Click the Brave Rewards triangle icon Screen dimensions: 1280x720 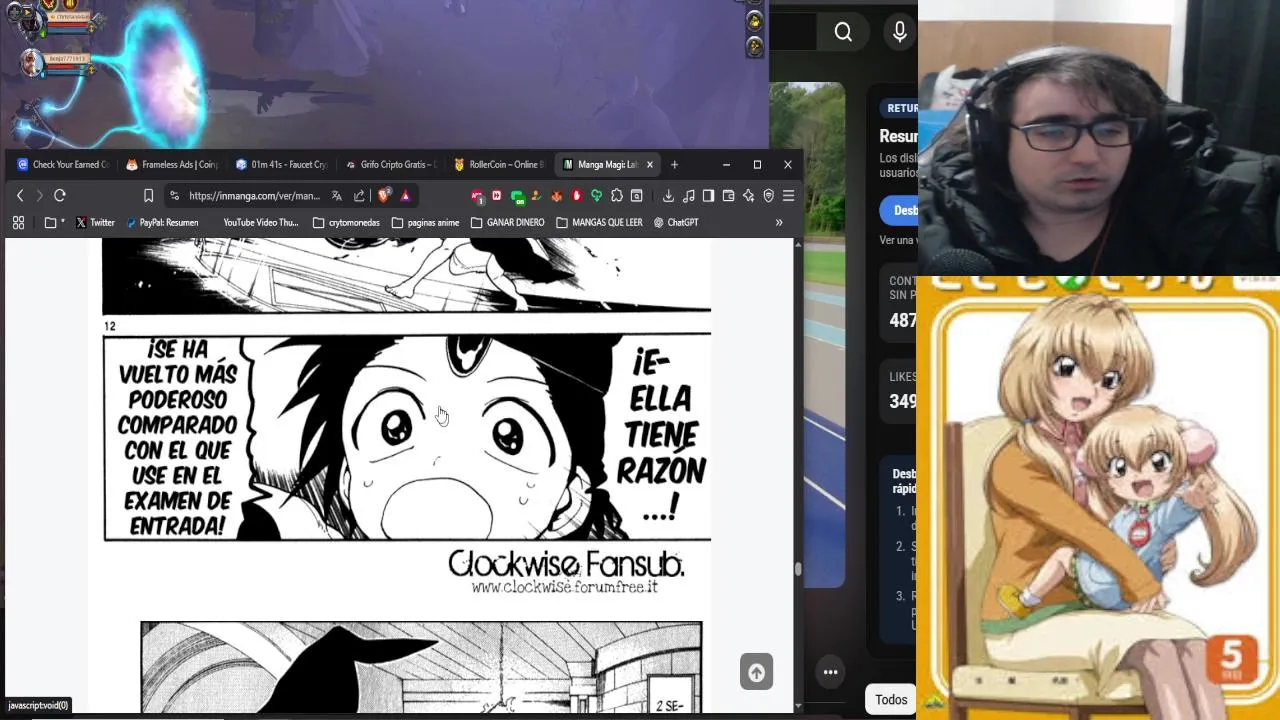405,196
